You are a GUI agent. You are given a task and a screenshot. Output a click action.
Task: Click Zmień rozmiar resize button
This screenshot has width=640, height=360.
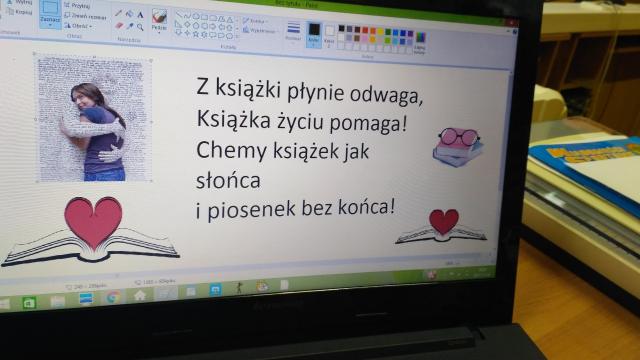[85, 16]
